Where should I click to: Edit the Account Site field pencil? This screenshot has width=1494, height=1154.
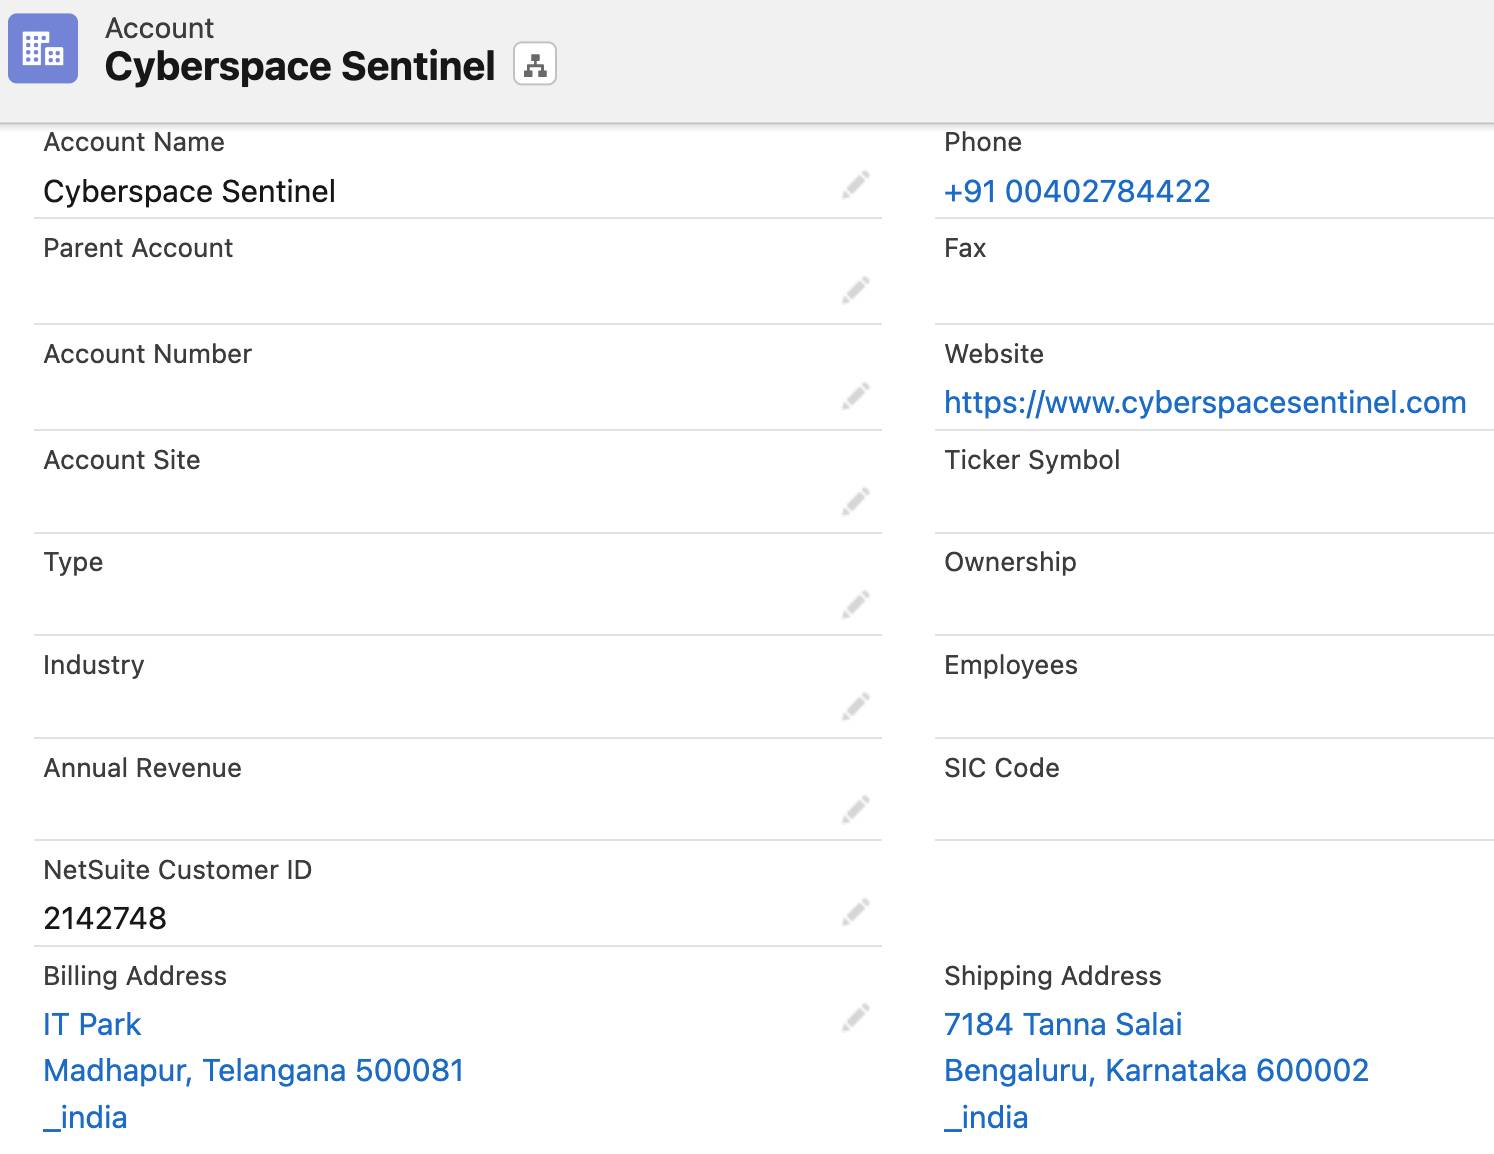(x=855, y=501)
